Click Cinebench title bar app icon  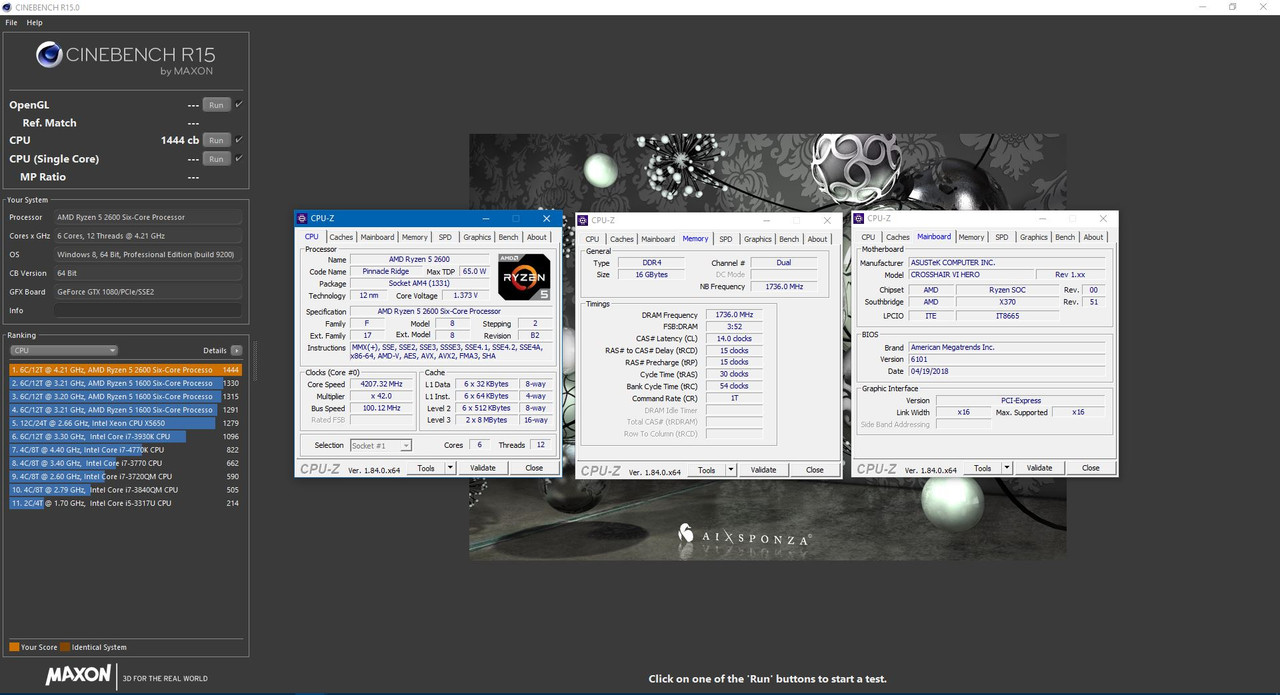pyautogui.click(x=8, y=7)
